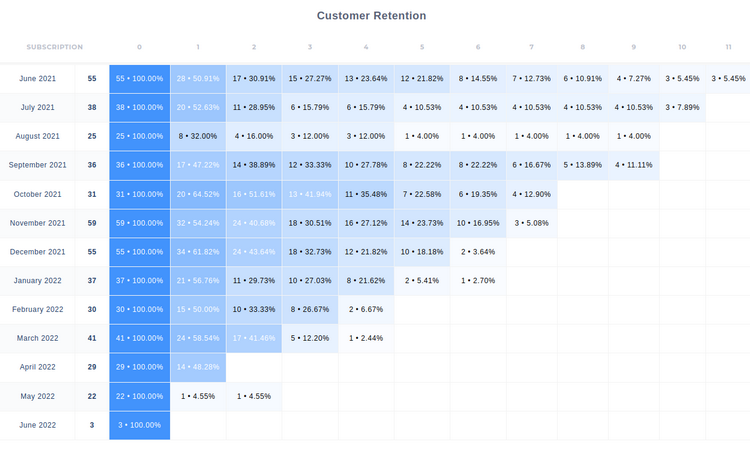The height and width of the screenshot is (450, 750).
Task: Click cell '6 • 16.67%'
Action: pyautogui.click(x=531, y=165)
